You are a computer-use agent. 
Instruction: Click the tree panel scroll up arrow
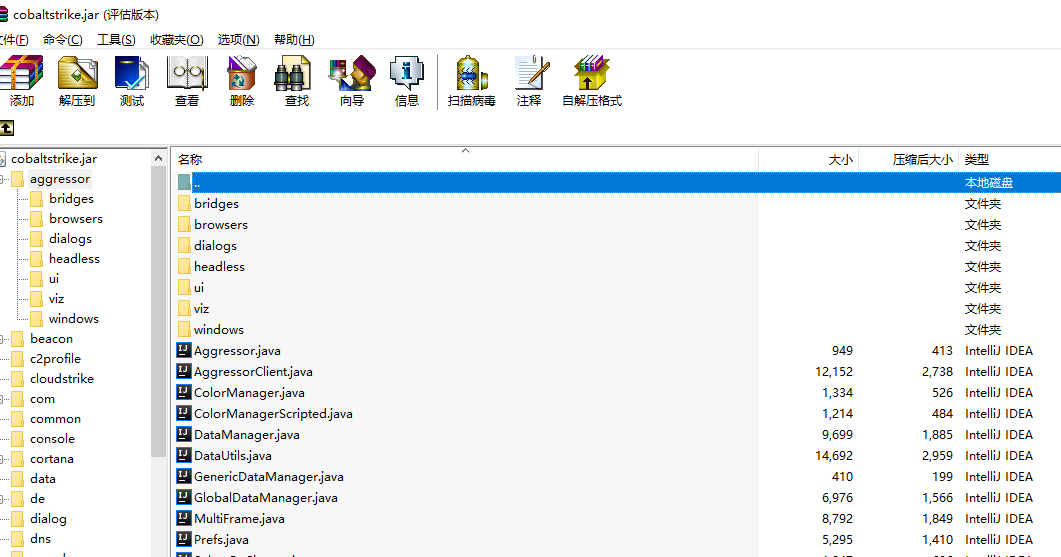pos(158,158)
